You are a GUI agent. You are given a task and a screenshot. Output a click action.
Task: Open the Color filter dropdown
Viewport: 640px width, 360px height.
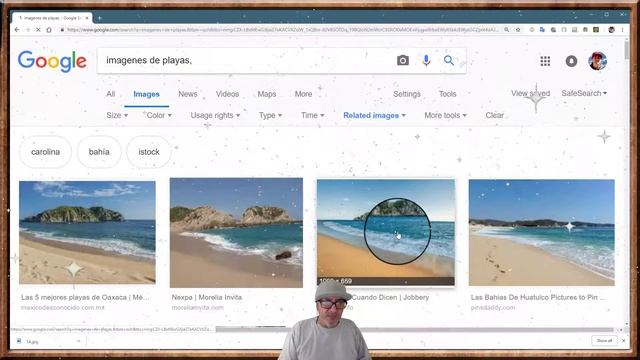pos(159,116)
